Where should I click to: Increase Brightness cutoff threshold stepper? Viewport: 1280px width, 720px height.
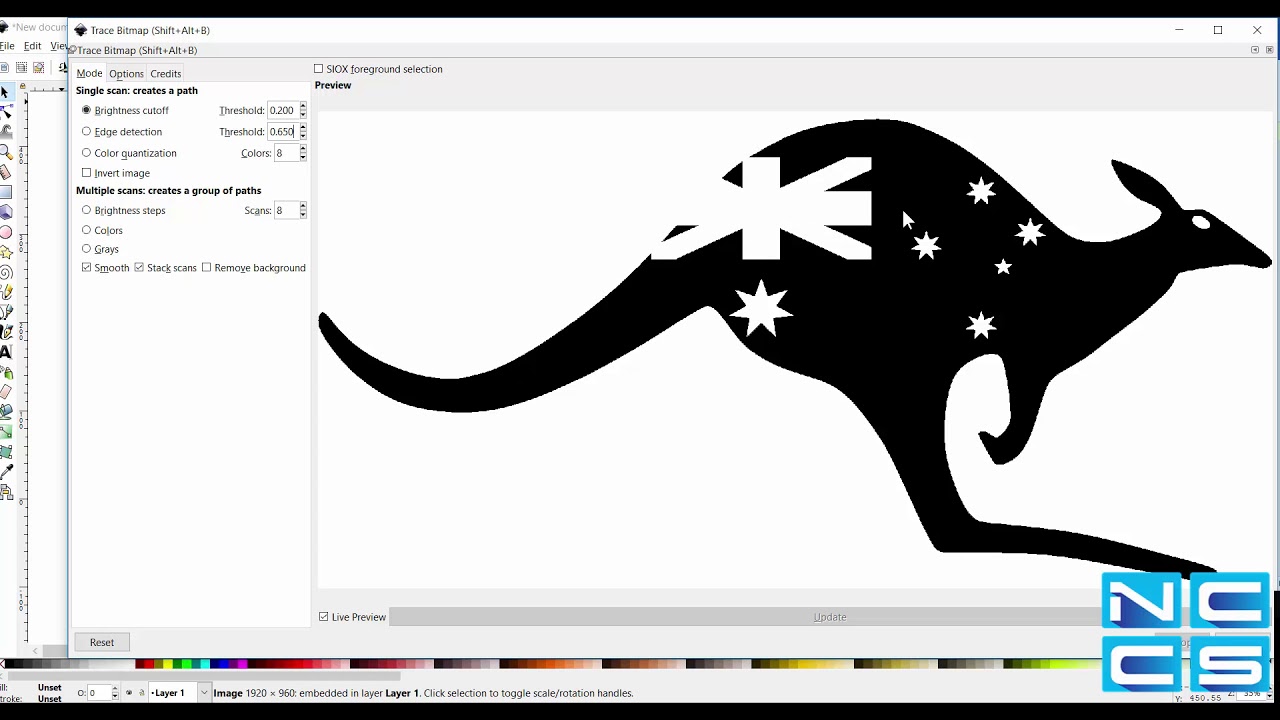coord(303,107)
